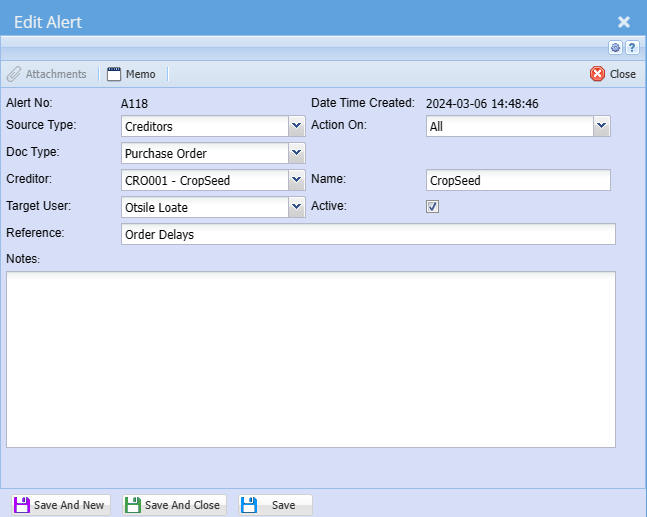Click the Reference field with Order Delays

click(x=367, y=234)
